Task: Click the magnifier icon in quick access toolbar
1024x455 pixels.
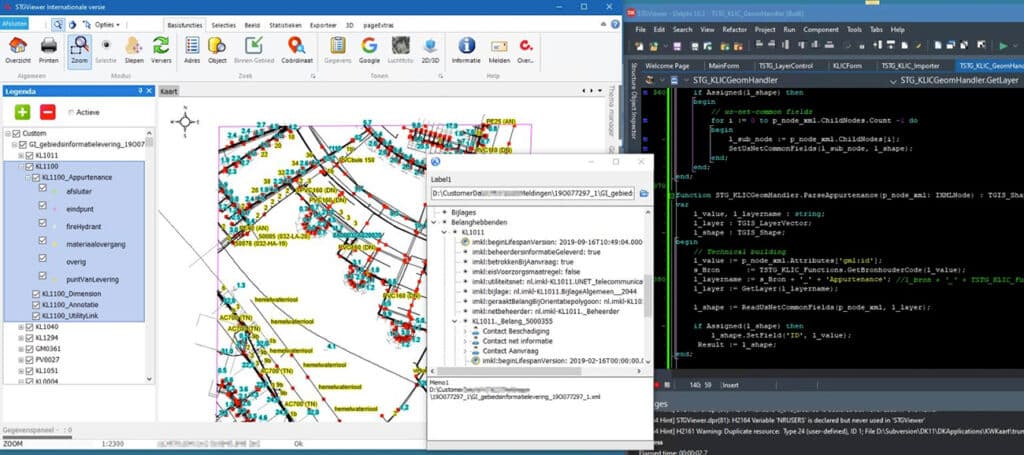Action: point(58,24)
